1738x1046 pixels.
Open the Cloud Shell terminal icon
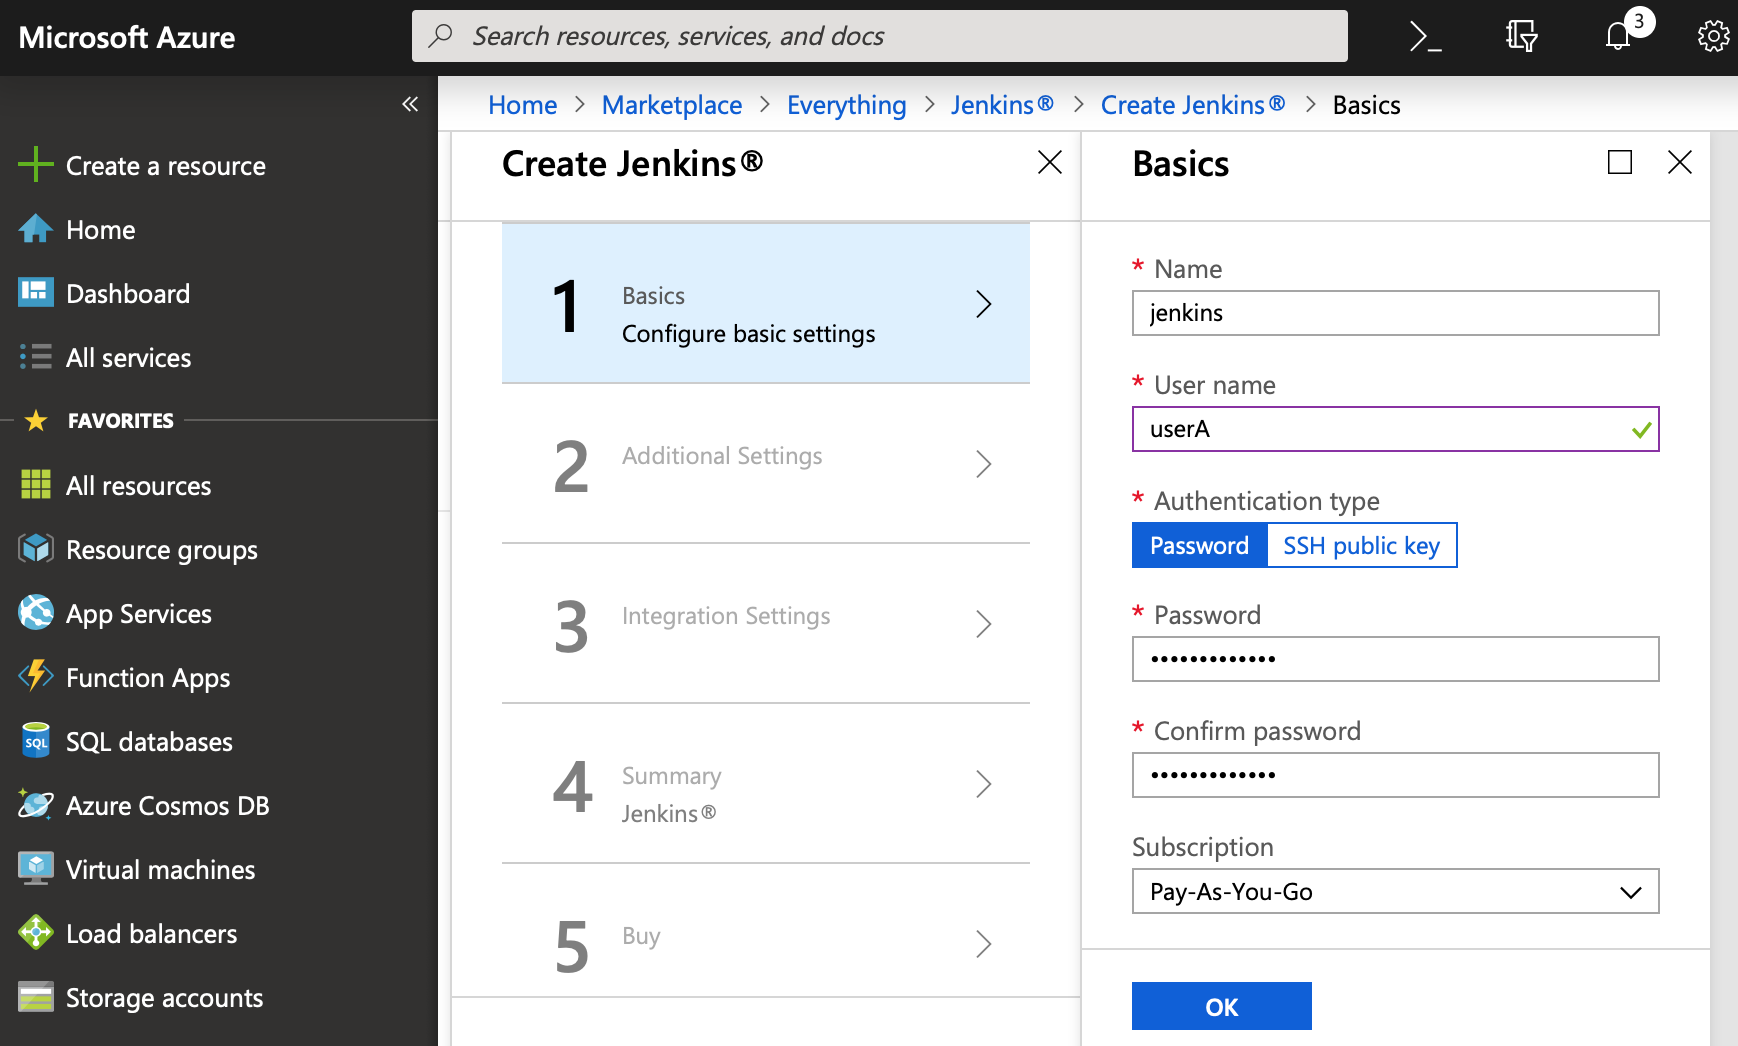click(x=1425, y=37)
